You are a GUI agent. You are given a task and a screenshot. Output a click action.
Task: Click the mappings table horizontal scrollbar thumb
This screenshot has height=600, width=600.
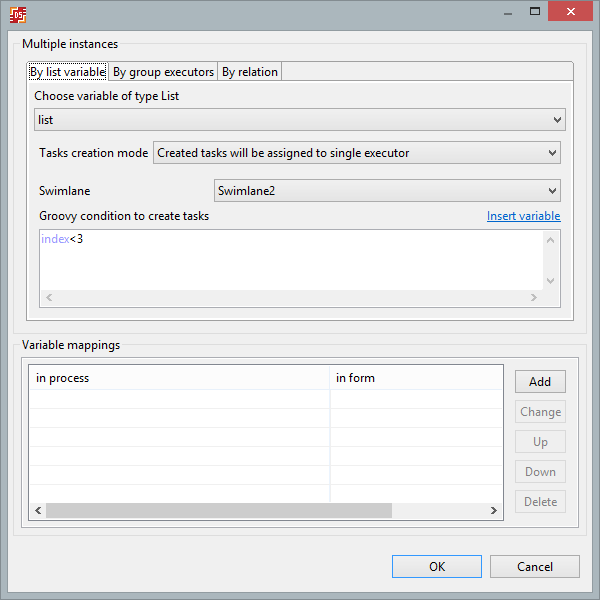pyautogui.click(x=218, y=511)
